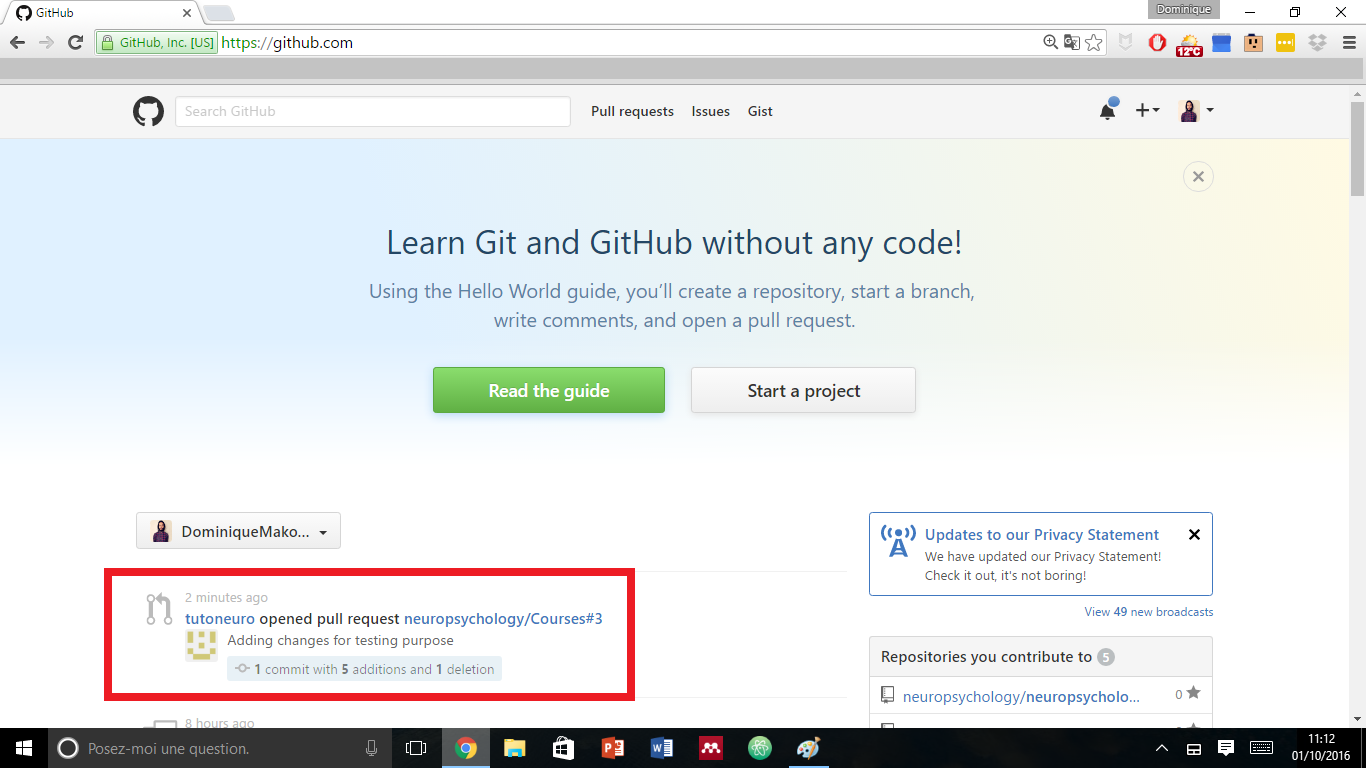Click the Dropbox extension icon
Viewport: 1366px width, 768px height.
click(x=1317, y=43)
